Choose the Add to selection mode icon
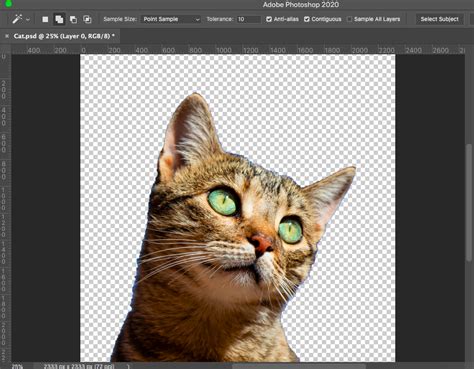This screenshot has height=369, width=474. click(59, 19)
